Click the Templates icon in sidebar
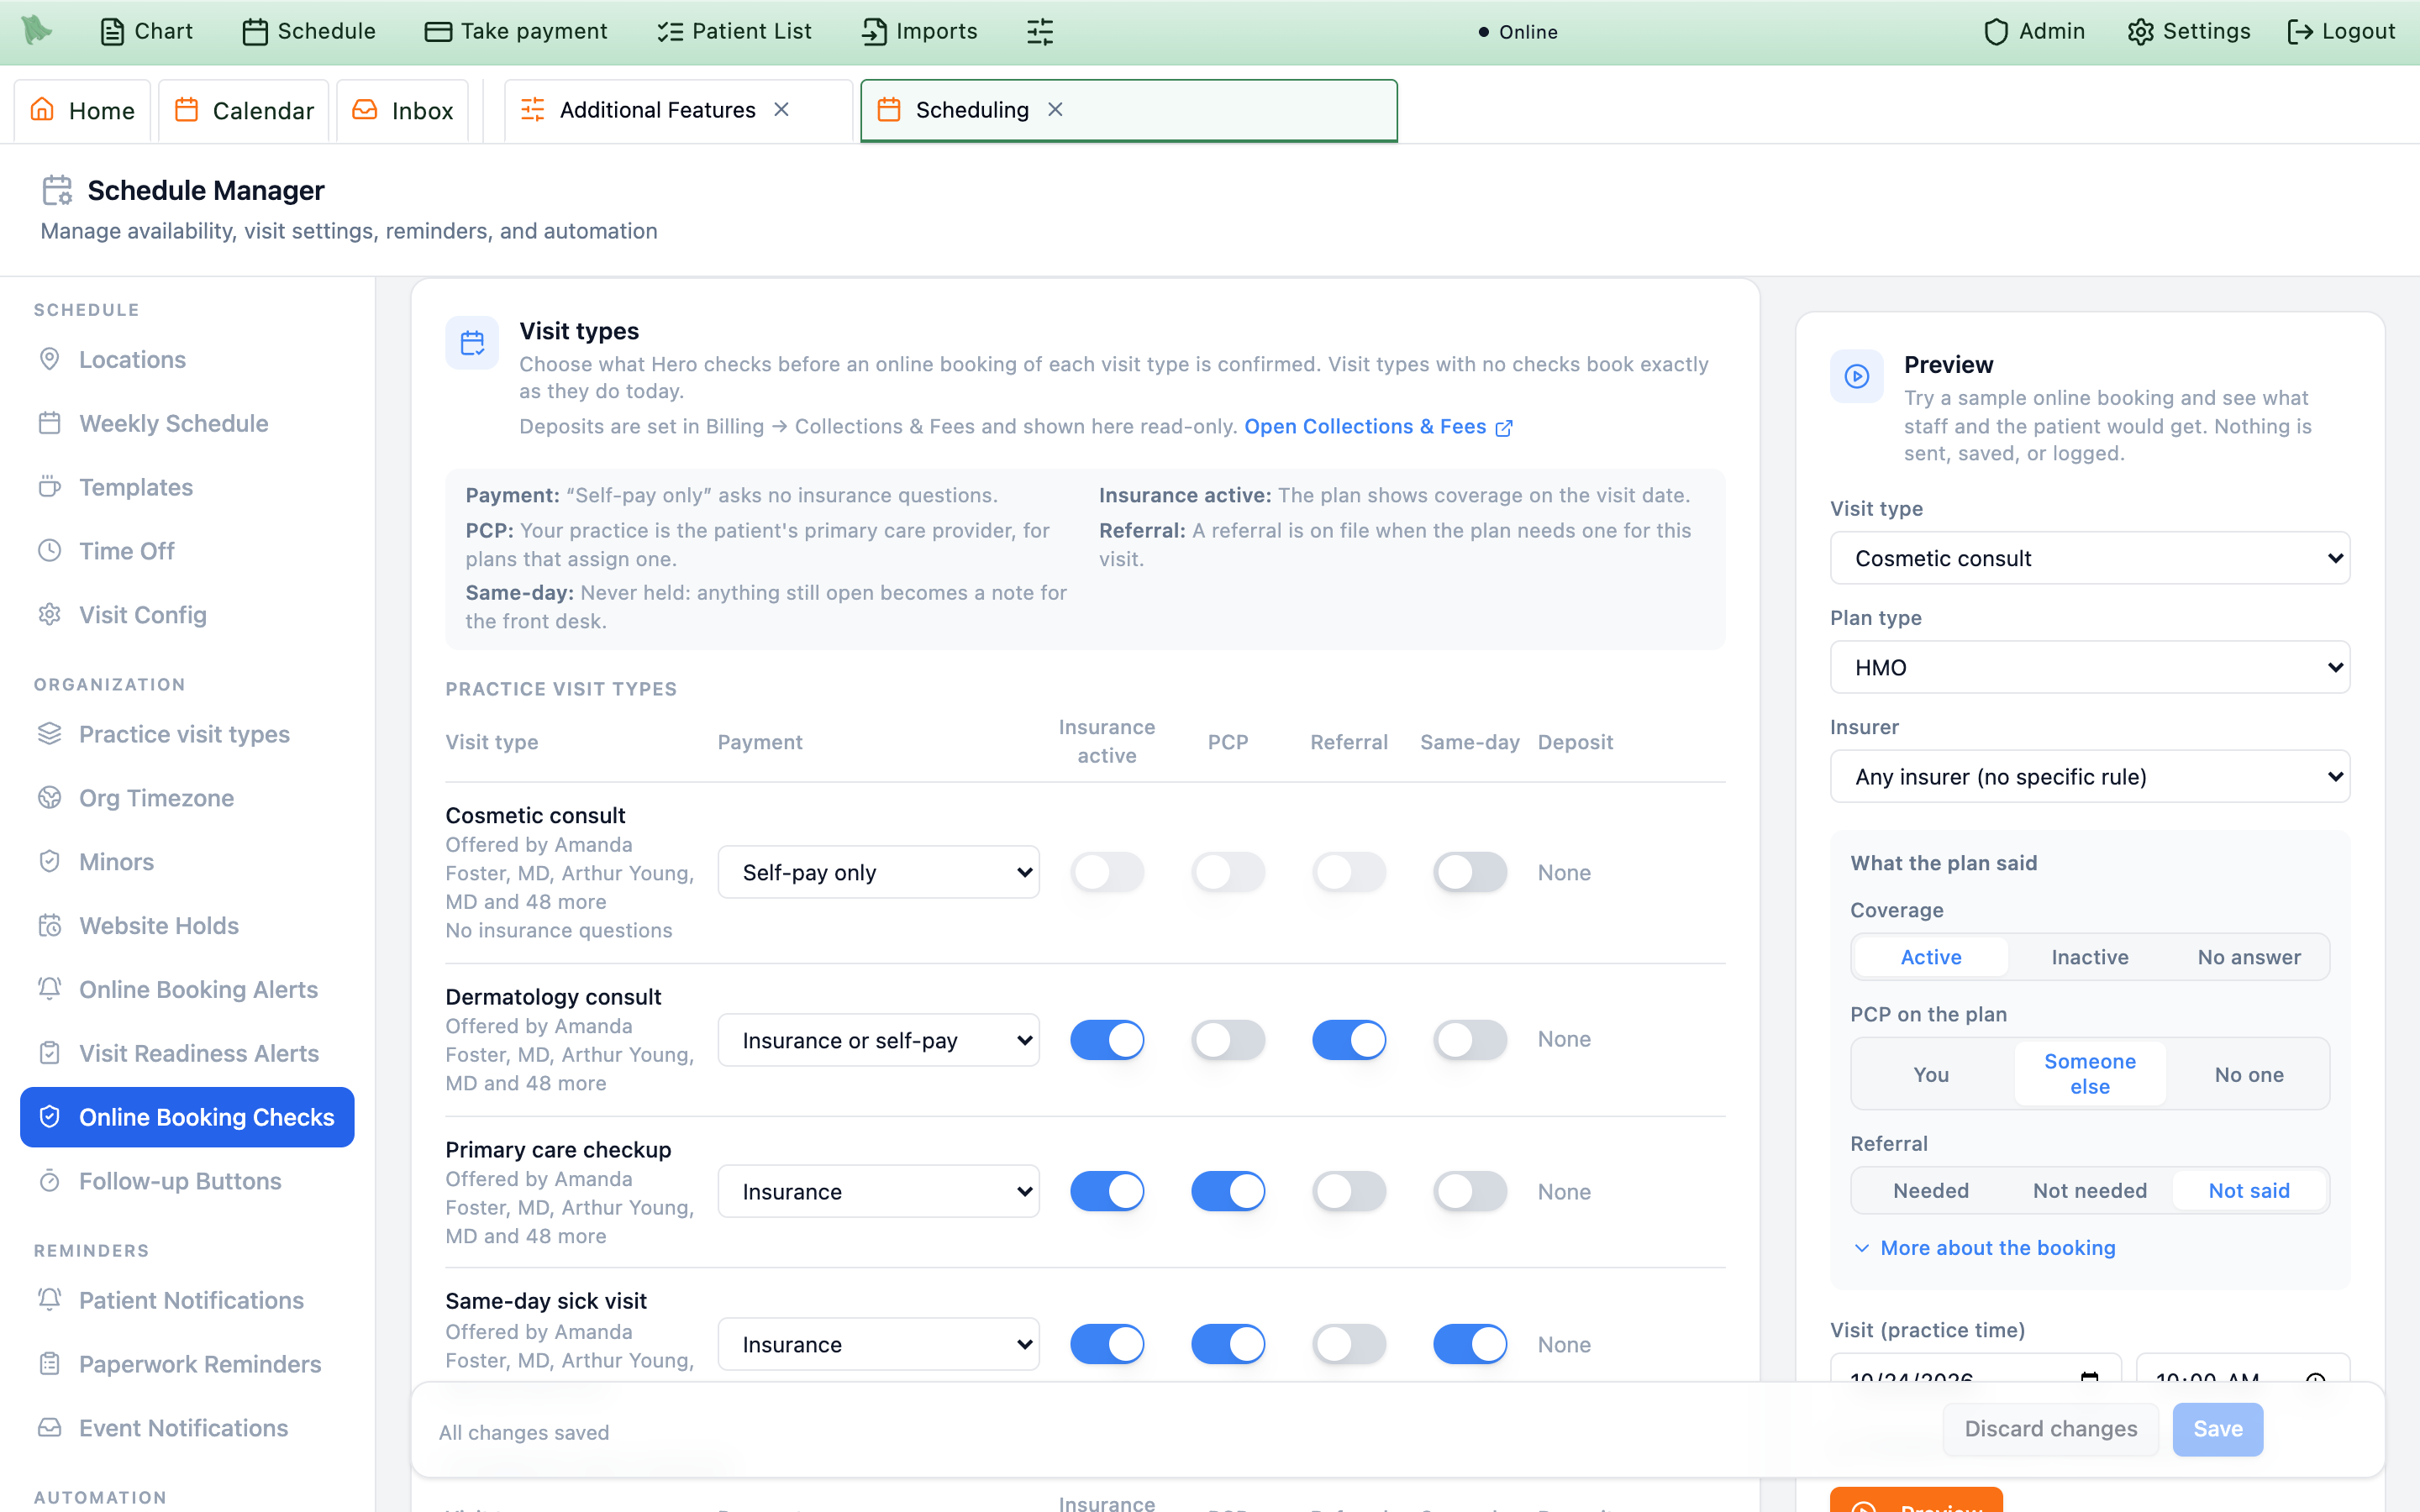The height and width of the screenshot is (1512, 2420). click(49, 487)
